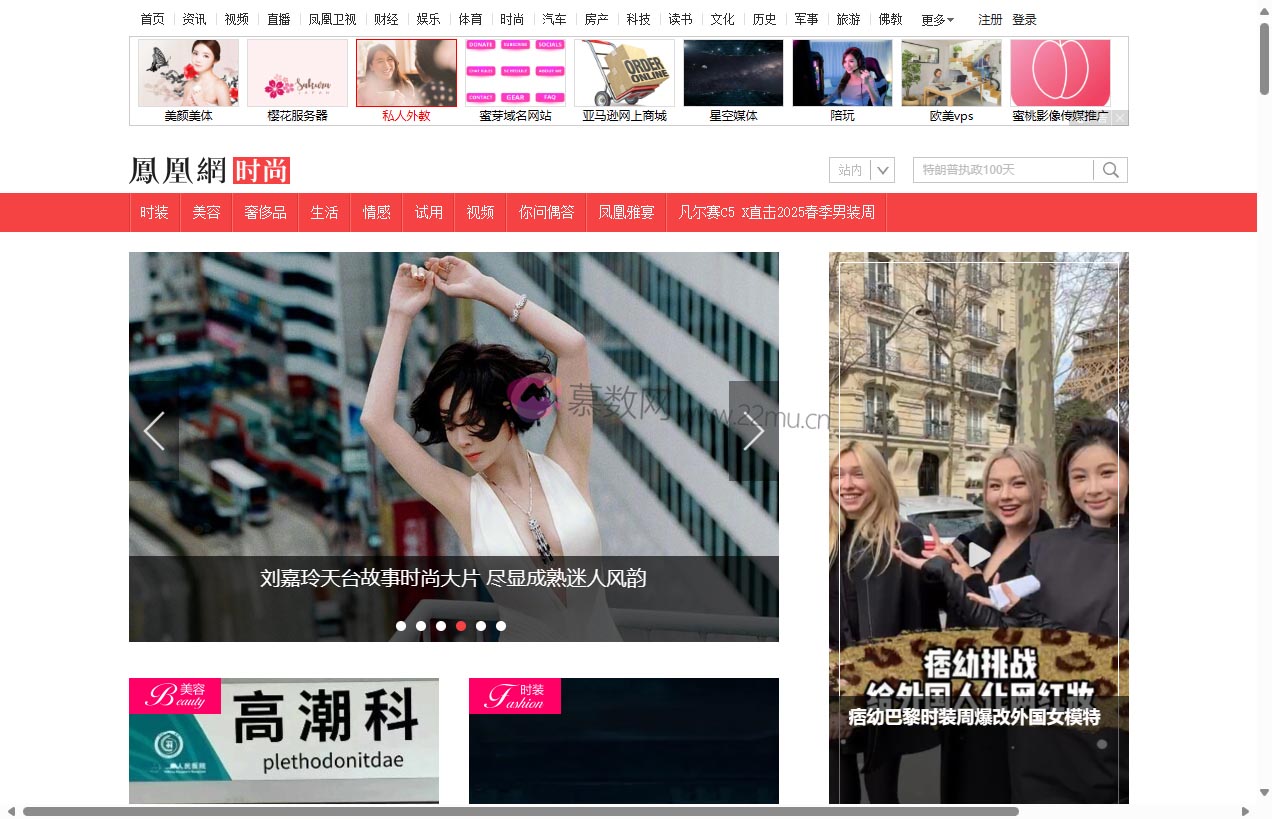Image resolution: width=1272 pixels, height=819 pixels.
Task: Expand the 更多 menu in top navigation
Action: click(x=937, y=19)
